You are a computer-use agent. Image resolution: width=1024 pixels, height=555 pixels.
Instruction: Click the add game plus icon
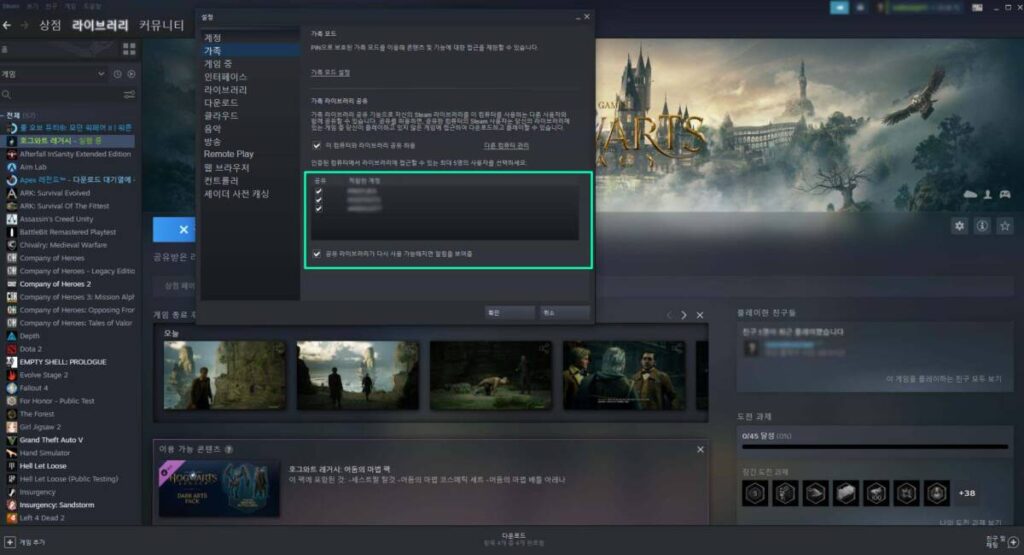coord(10,542)
